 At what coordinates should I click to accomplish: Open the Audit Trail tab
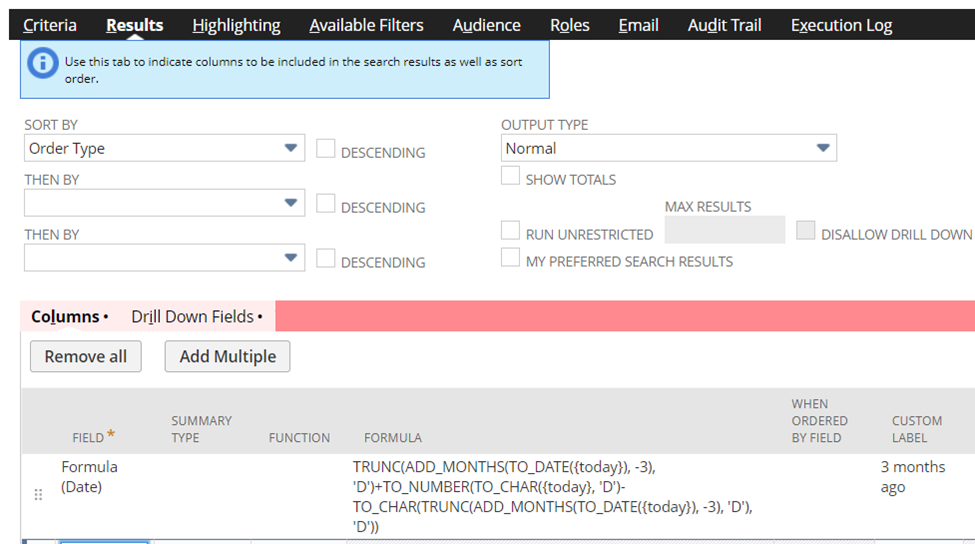click(724, 25)
